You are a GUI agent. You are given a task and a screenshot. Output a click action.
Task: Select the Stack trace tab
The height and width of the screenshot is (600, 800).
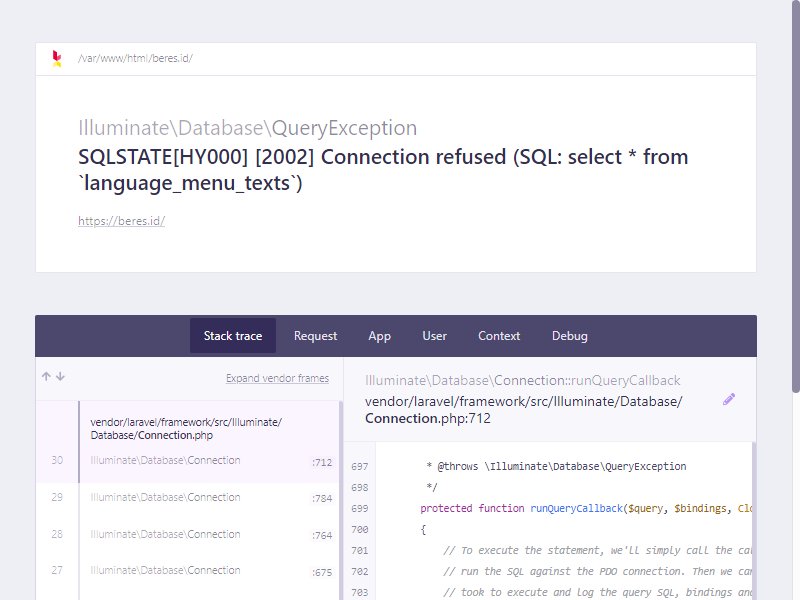[233, 336]
